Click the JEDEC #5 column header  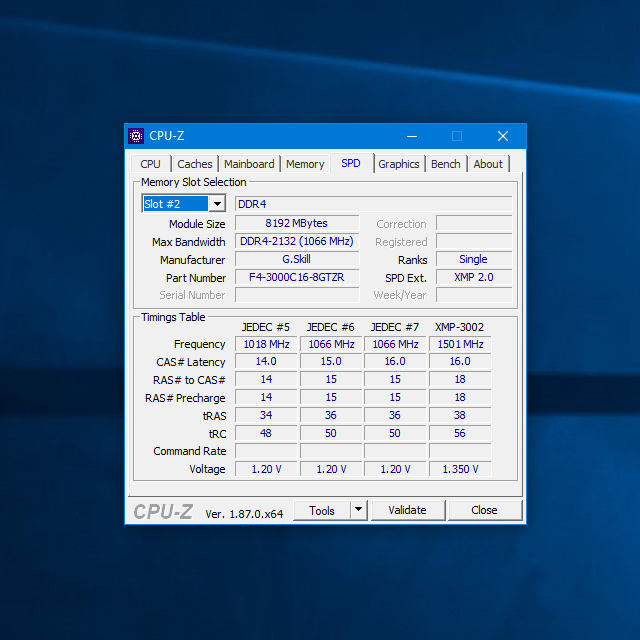pos(266,327)
